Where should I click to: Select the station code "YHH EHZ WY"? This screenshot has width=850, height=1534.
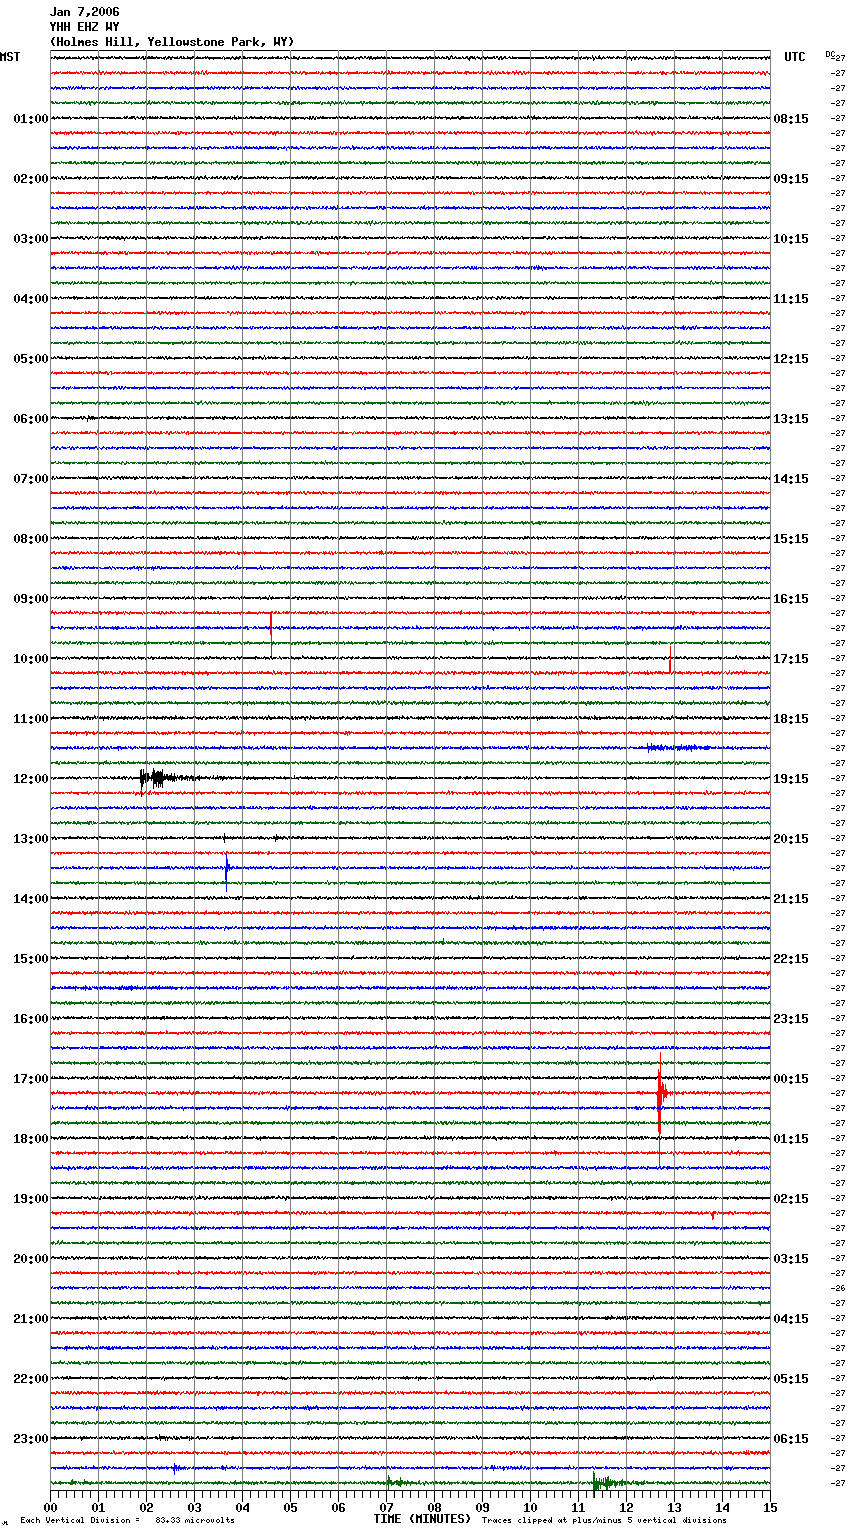click(x=84, y=27)
